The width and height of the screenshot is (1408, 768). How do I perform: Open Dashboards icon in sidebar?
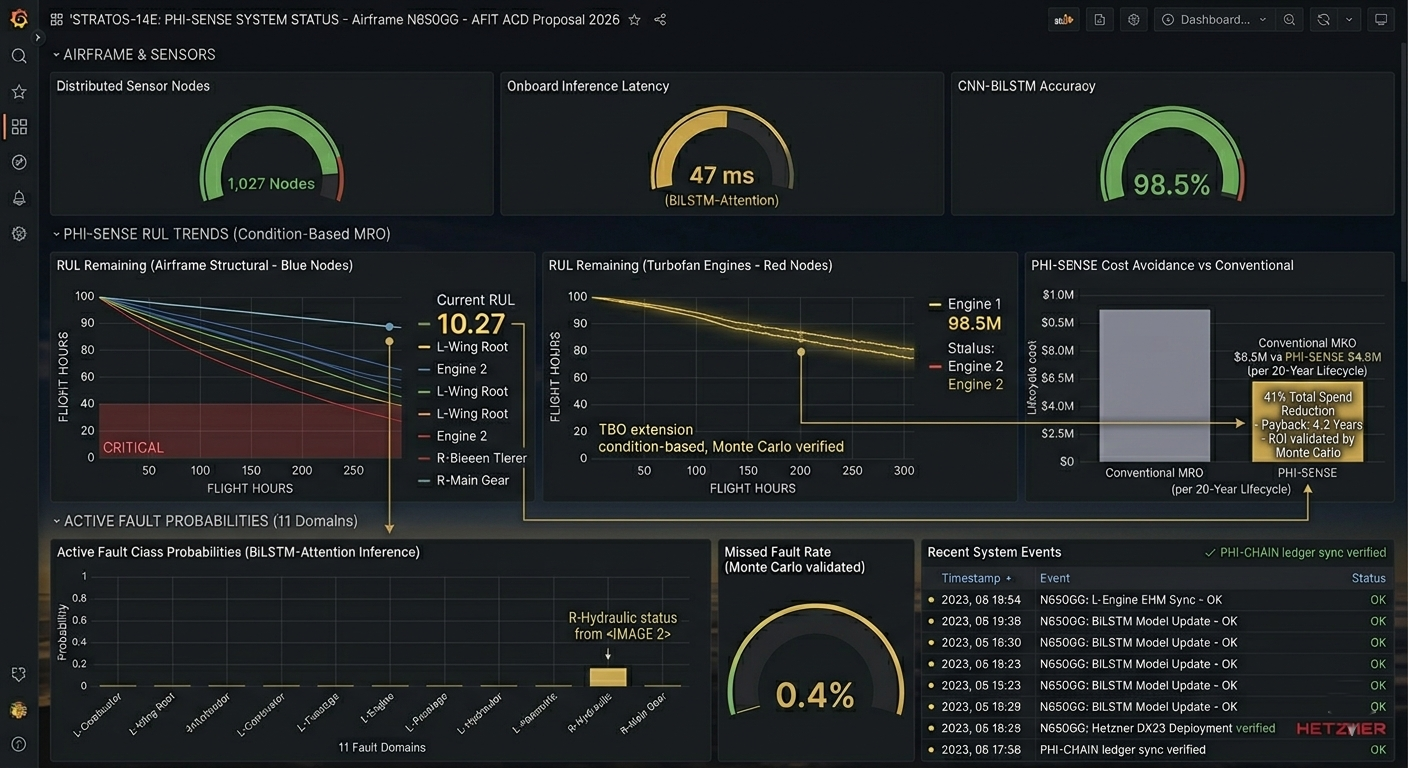18,127
